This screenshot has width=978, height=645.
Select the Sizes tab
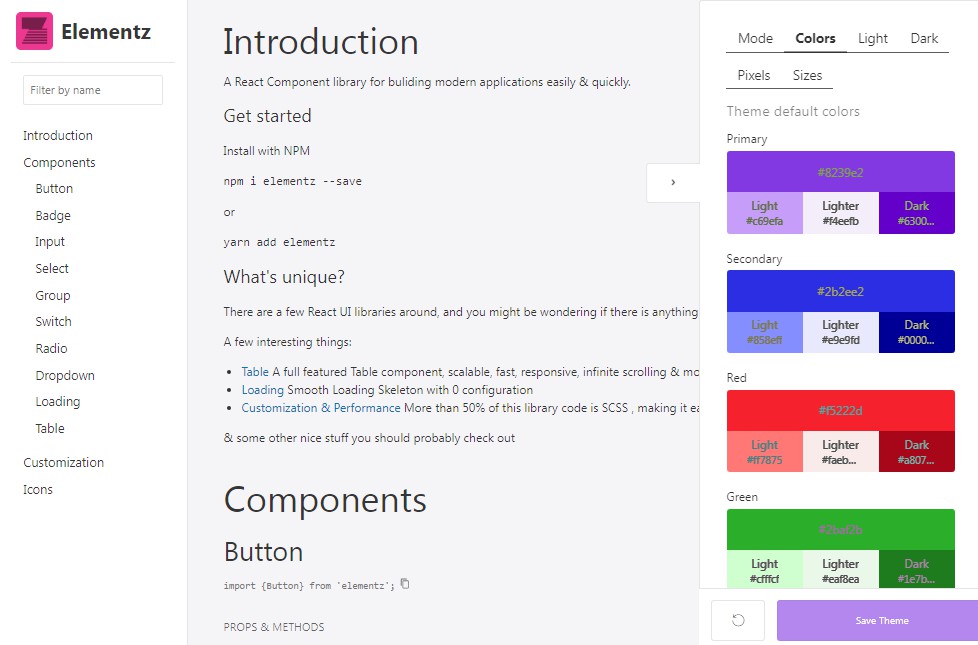click(x=807, y=75)
